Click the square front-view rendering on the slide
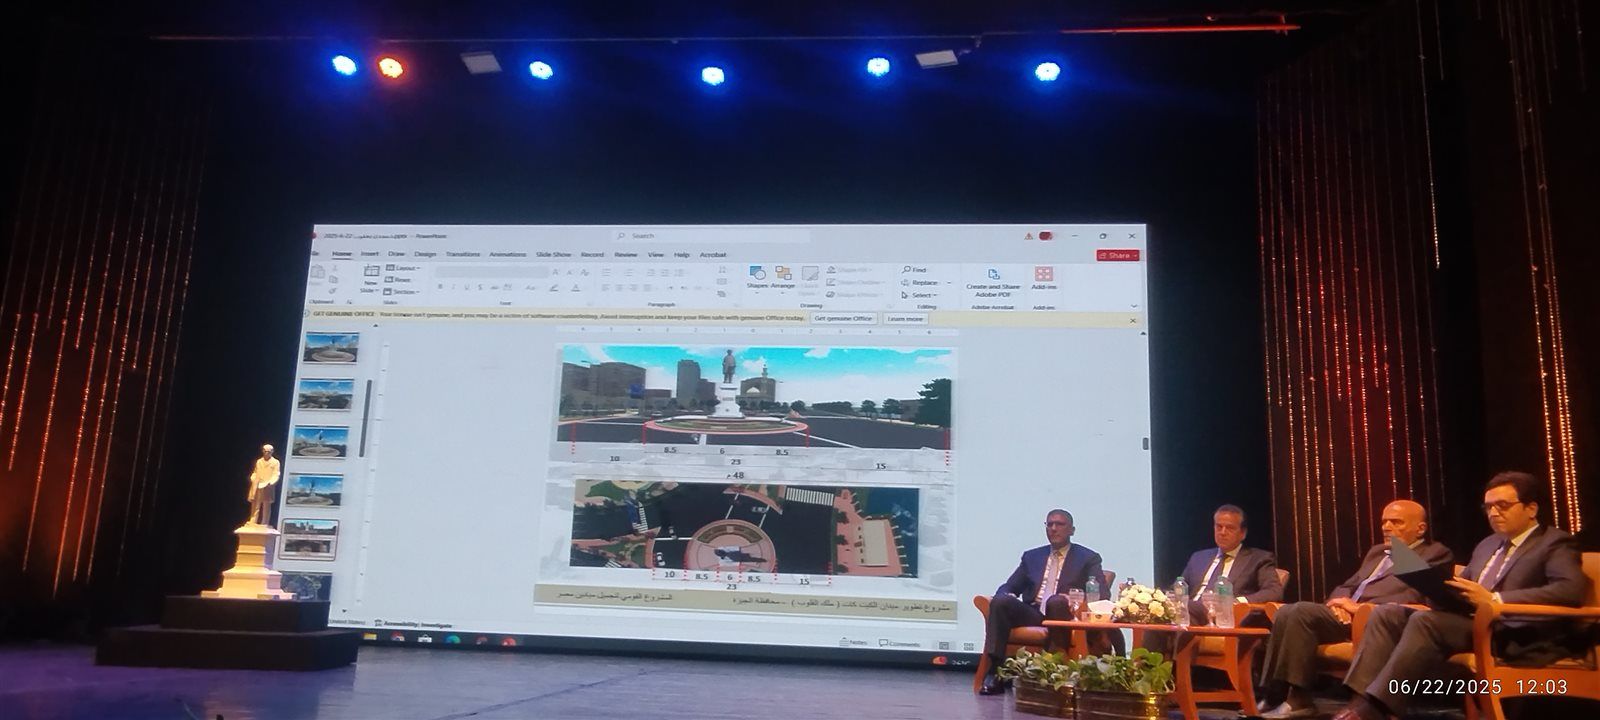Viewport: 1600px width, 720px height. tap(756, 398)
